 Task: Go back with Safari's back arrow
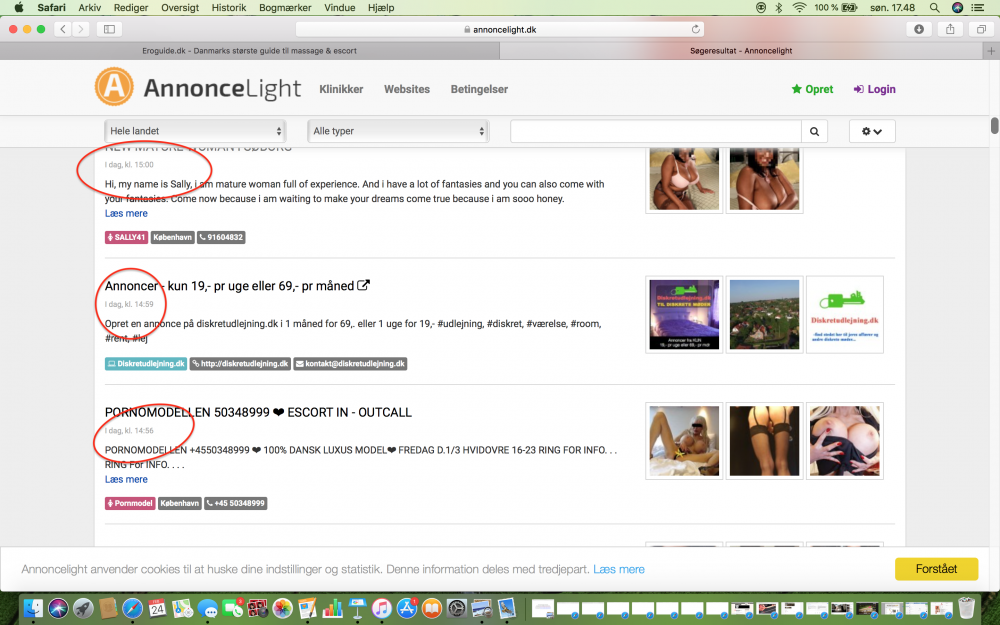(62, 29)
